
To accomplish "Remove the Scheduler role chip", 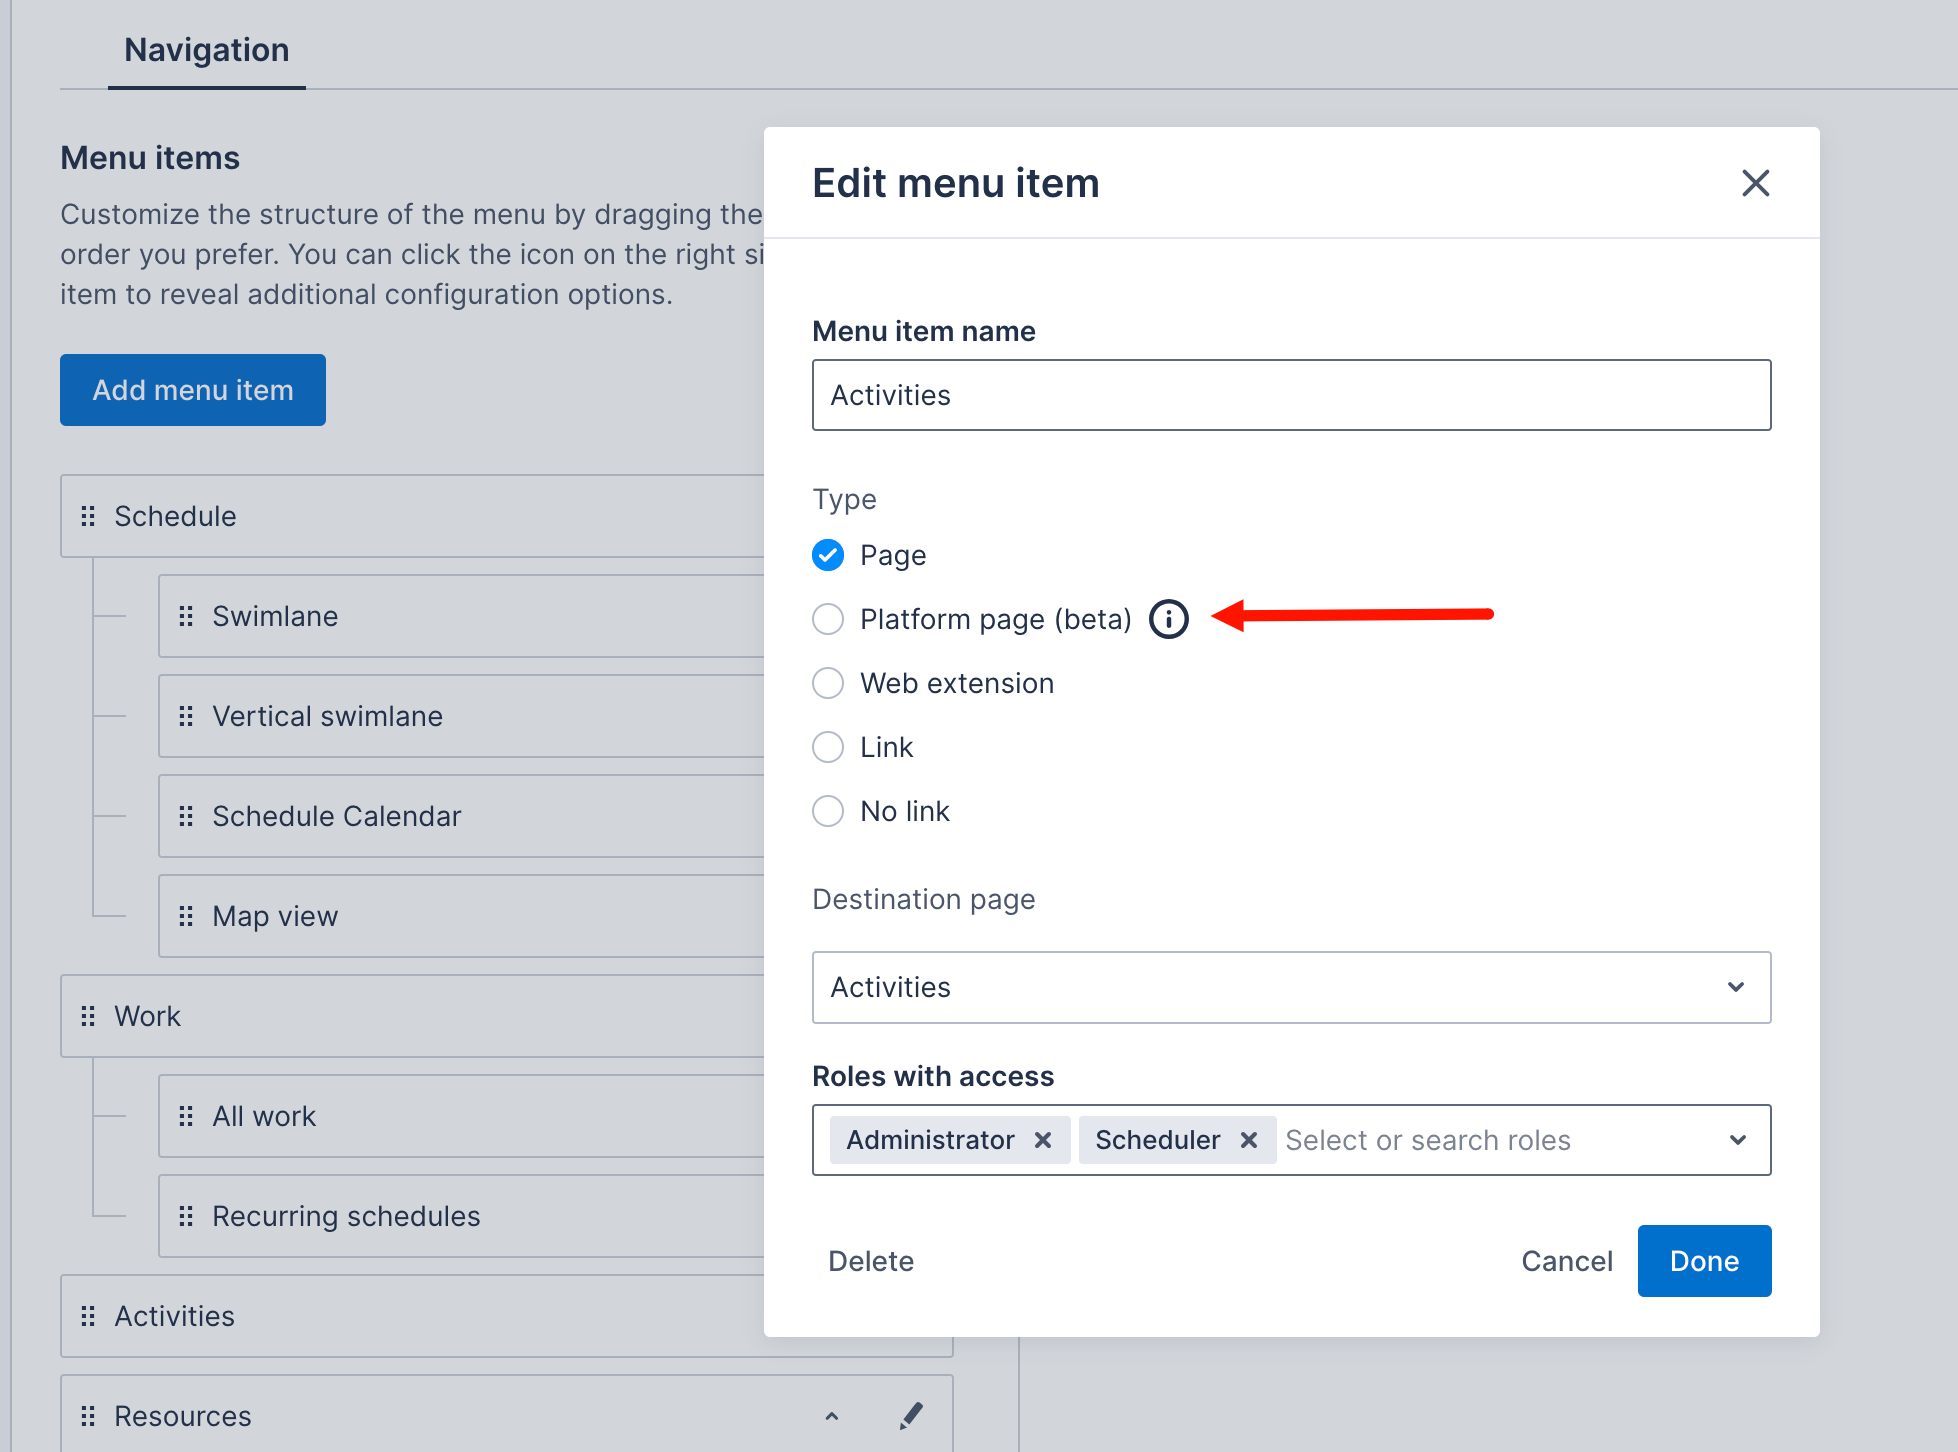I will point(1248,1140).
